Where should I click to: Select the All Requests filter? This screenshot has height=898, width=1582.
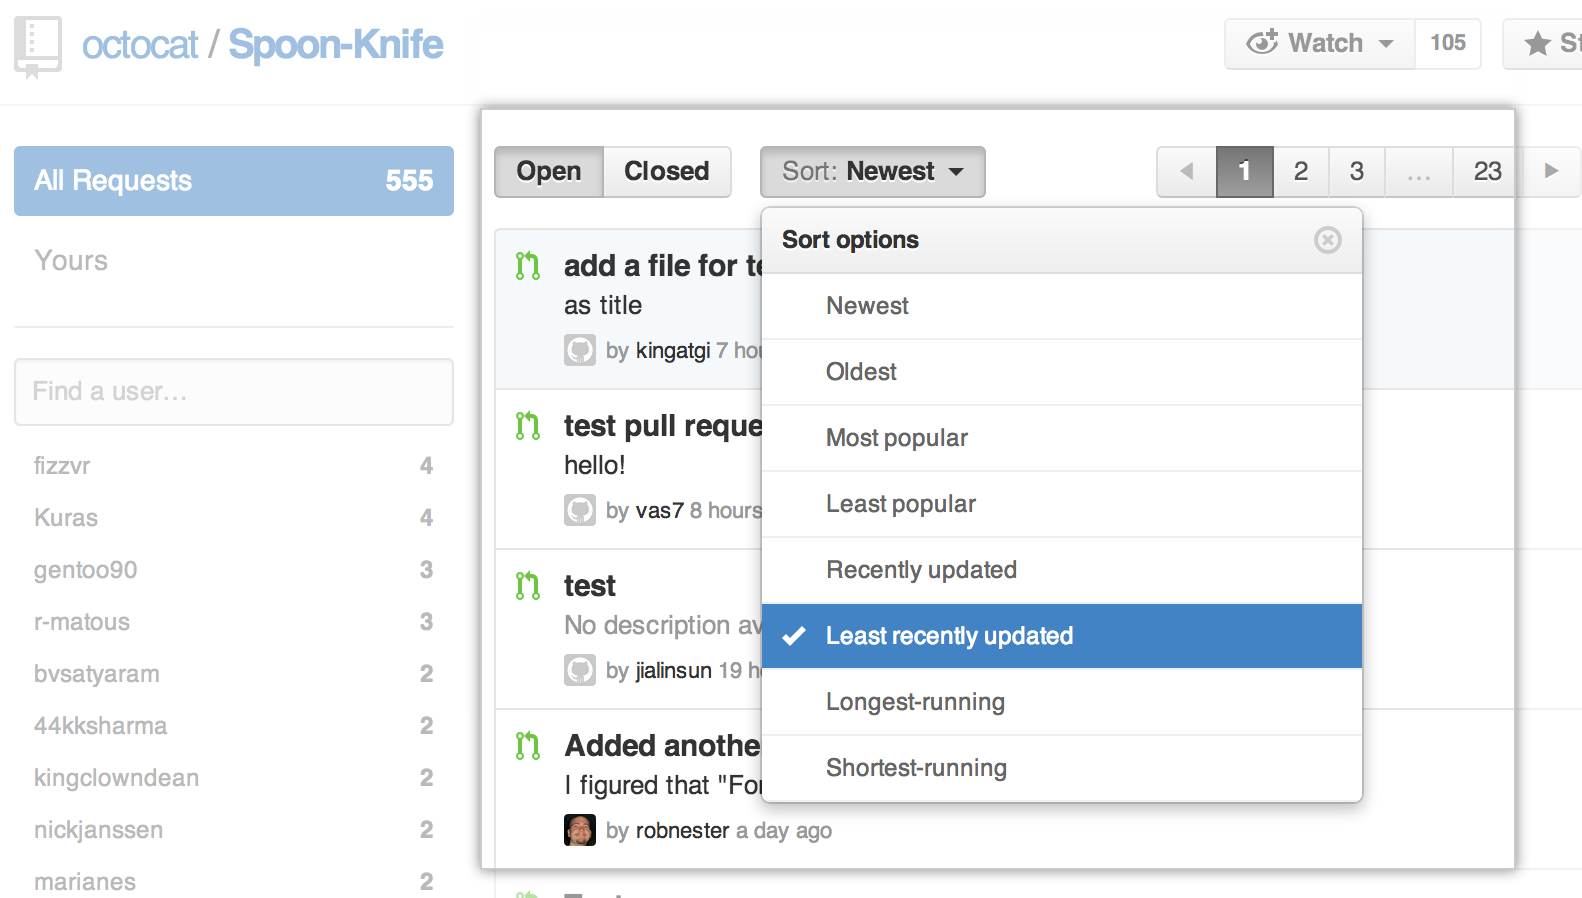click(233, 181)
